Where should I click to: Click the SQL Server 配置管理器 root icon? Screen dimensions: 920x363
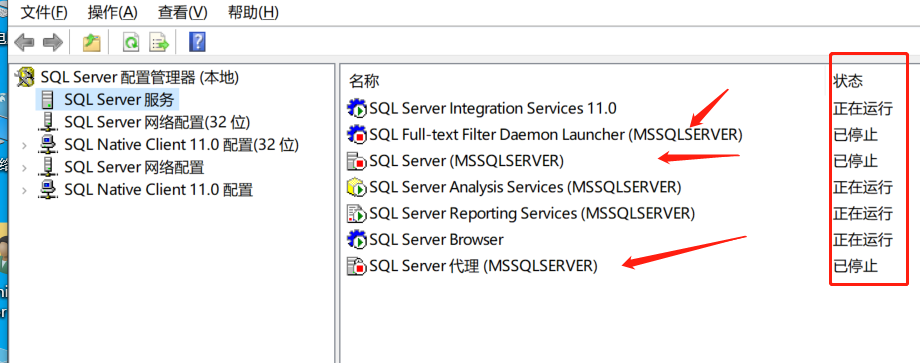click(x=26, y=77)
